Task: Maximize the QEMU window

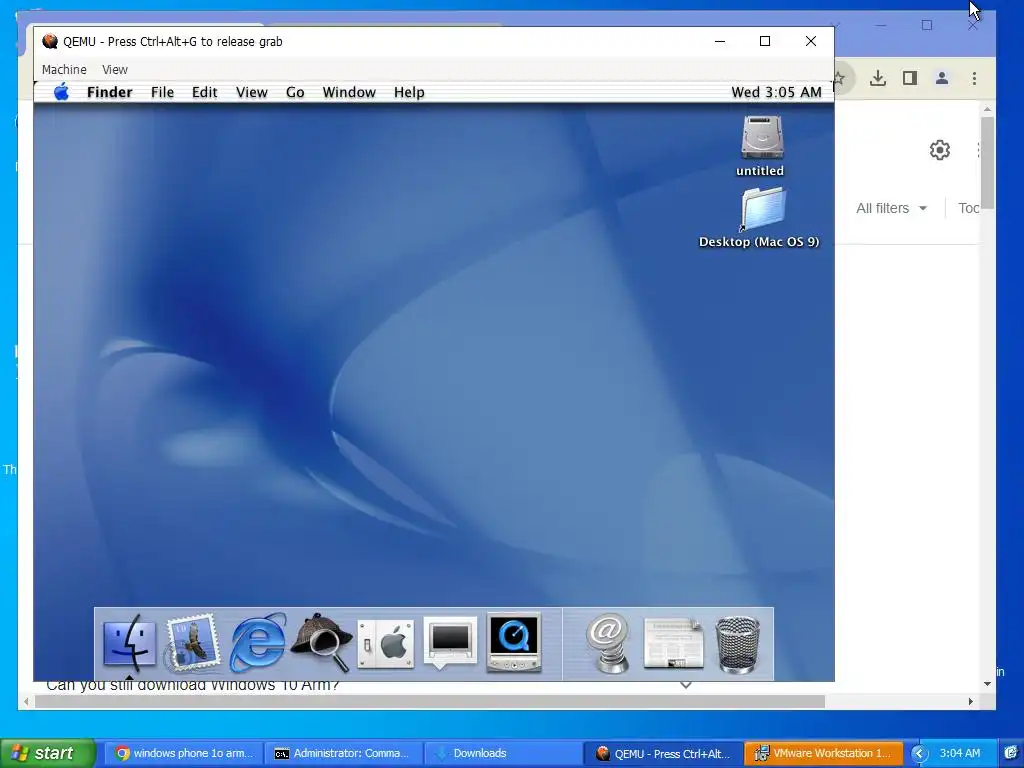Action: tap(765, 41)
